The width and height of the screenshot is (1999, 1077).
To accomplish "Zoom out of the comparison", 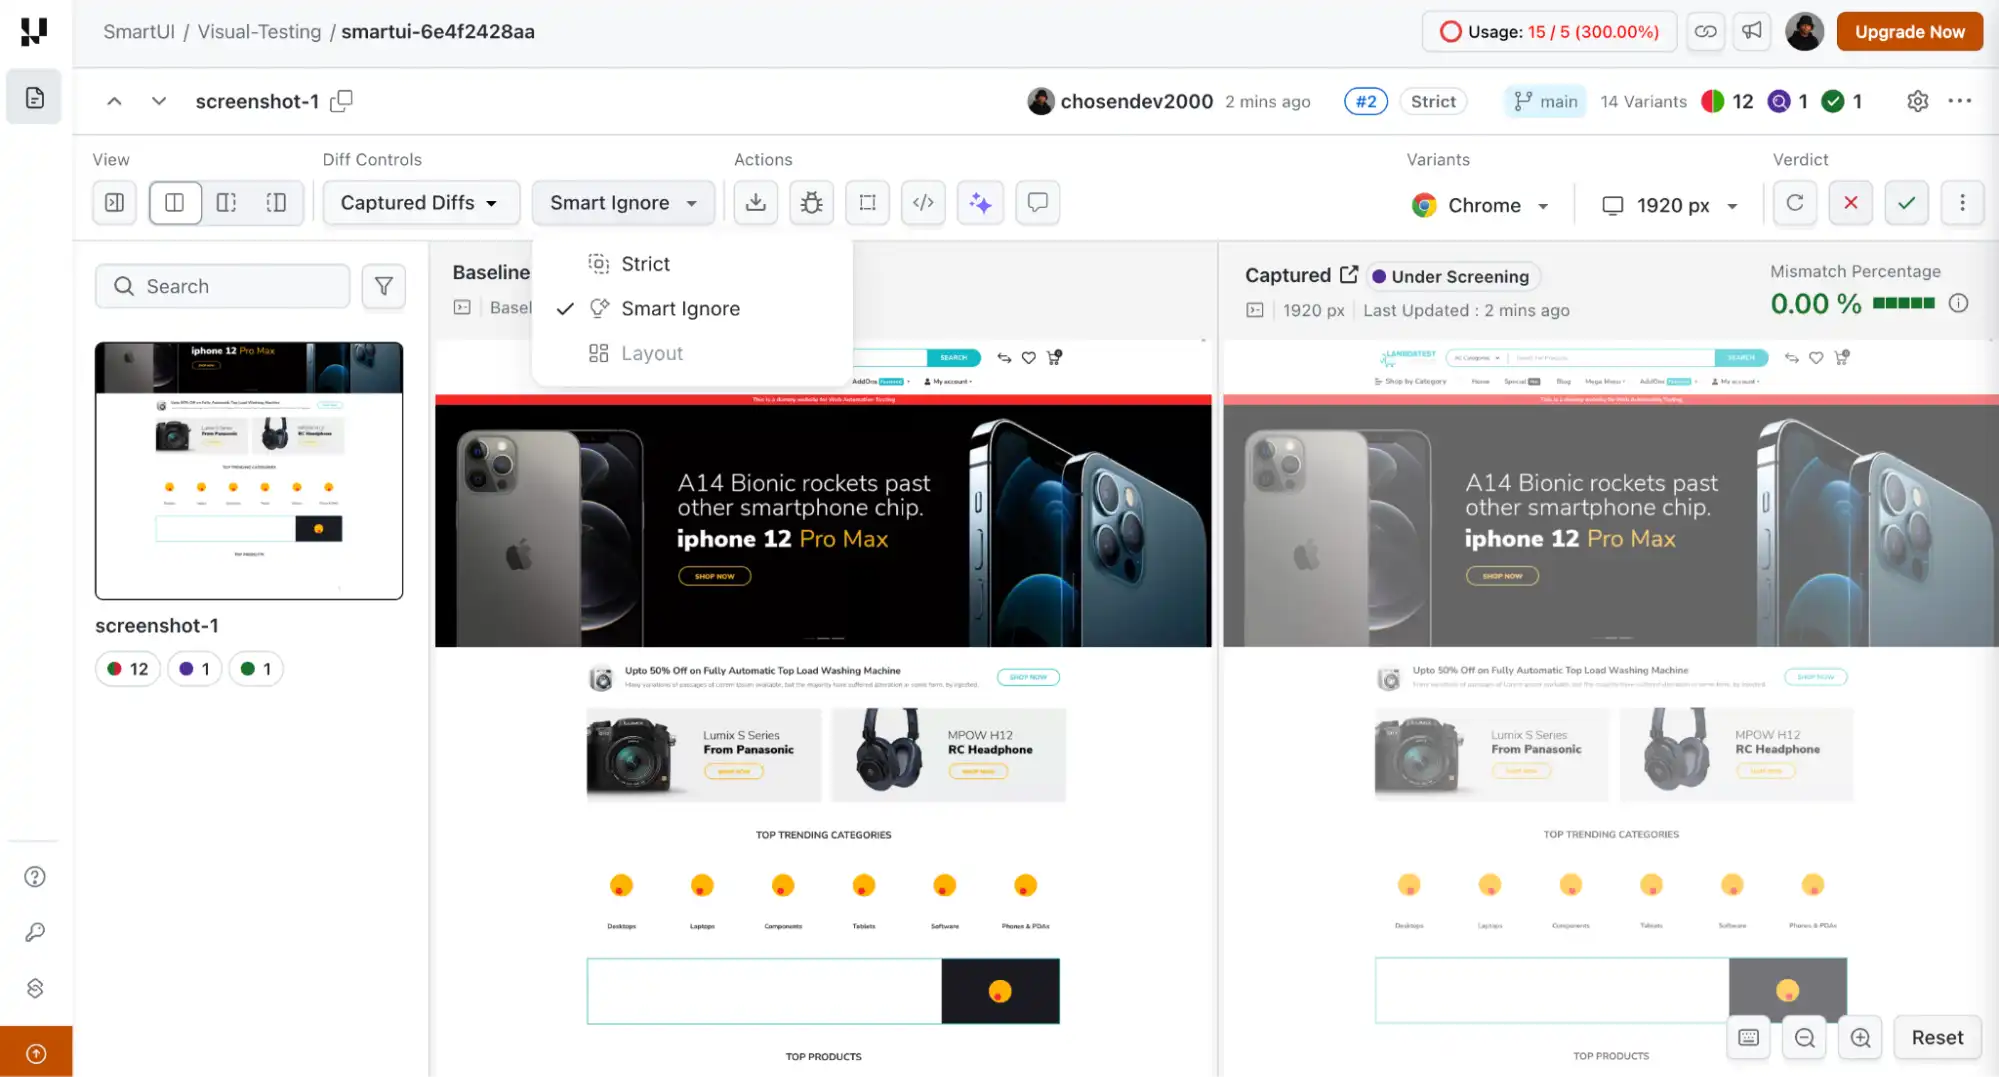I will pos(1804,1038).
